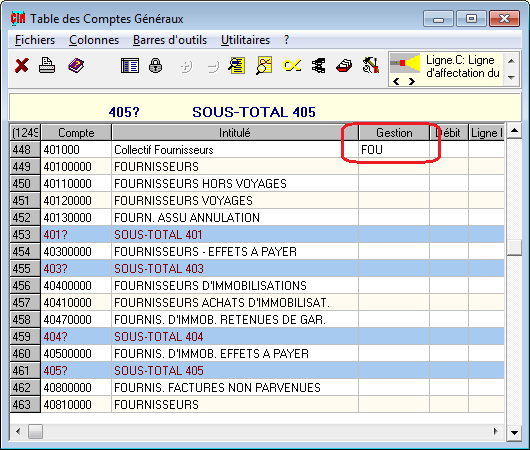
Task: Select FOURNISSEURS D'IMMOBILISATIONS row
Action: (257, 286)
